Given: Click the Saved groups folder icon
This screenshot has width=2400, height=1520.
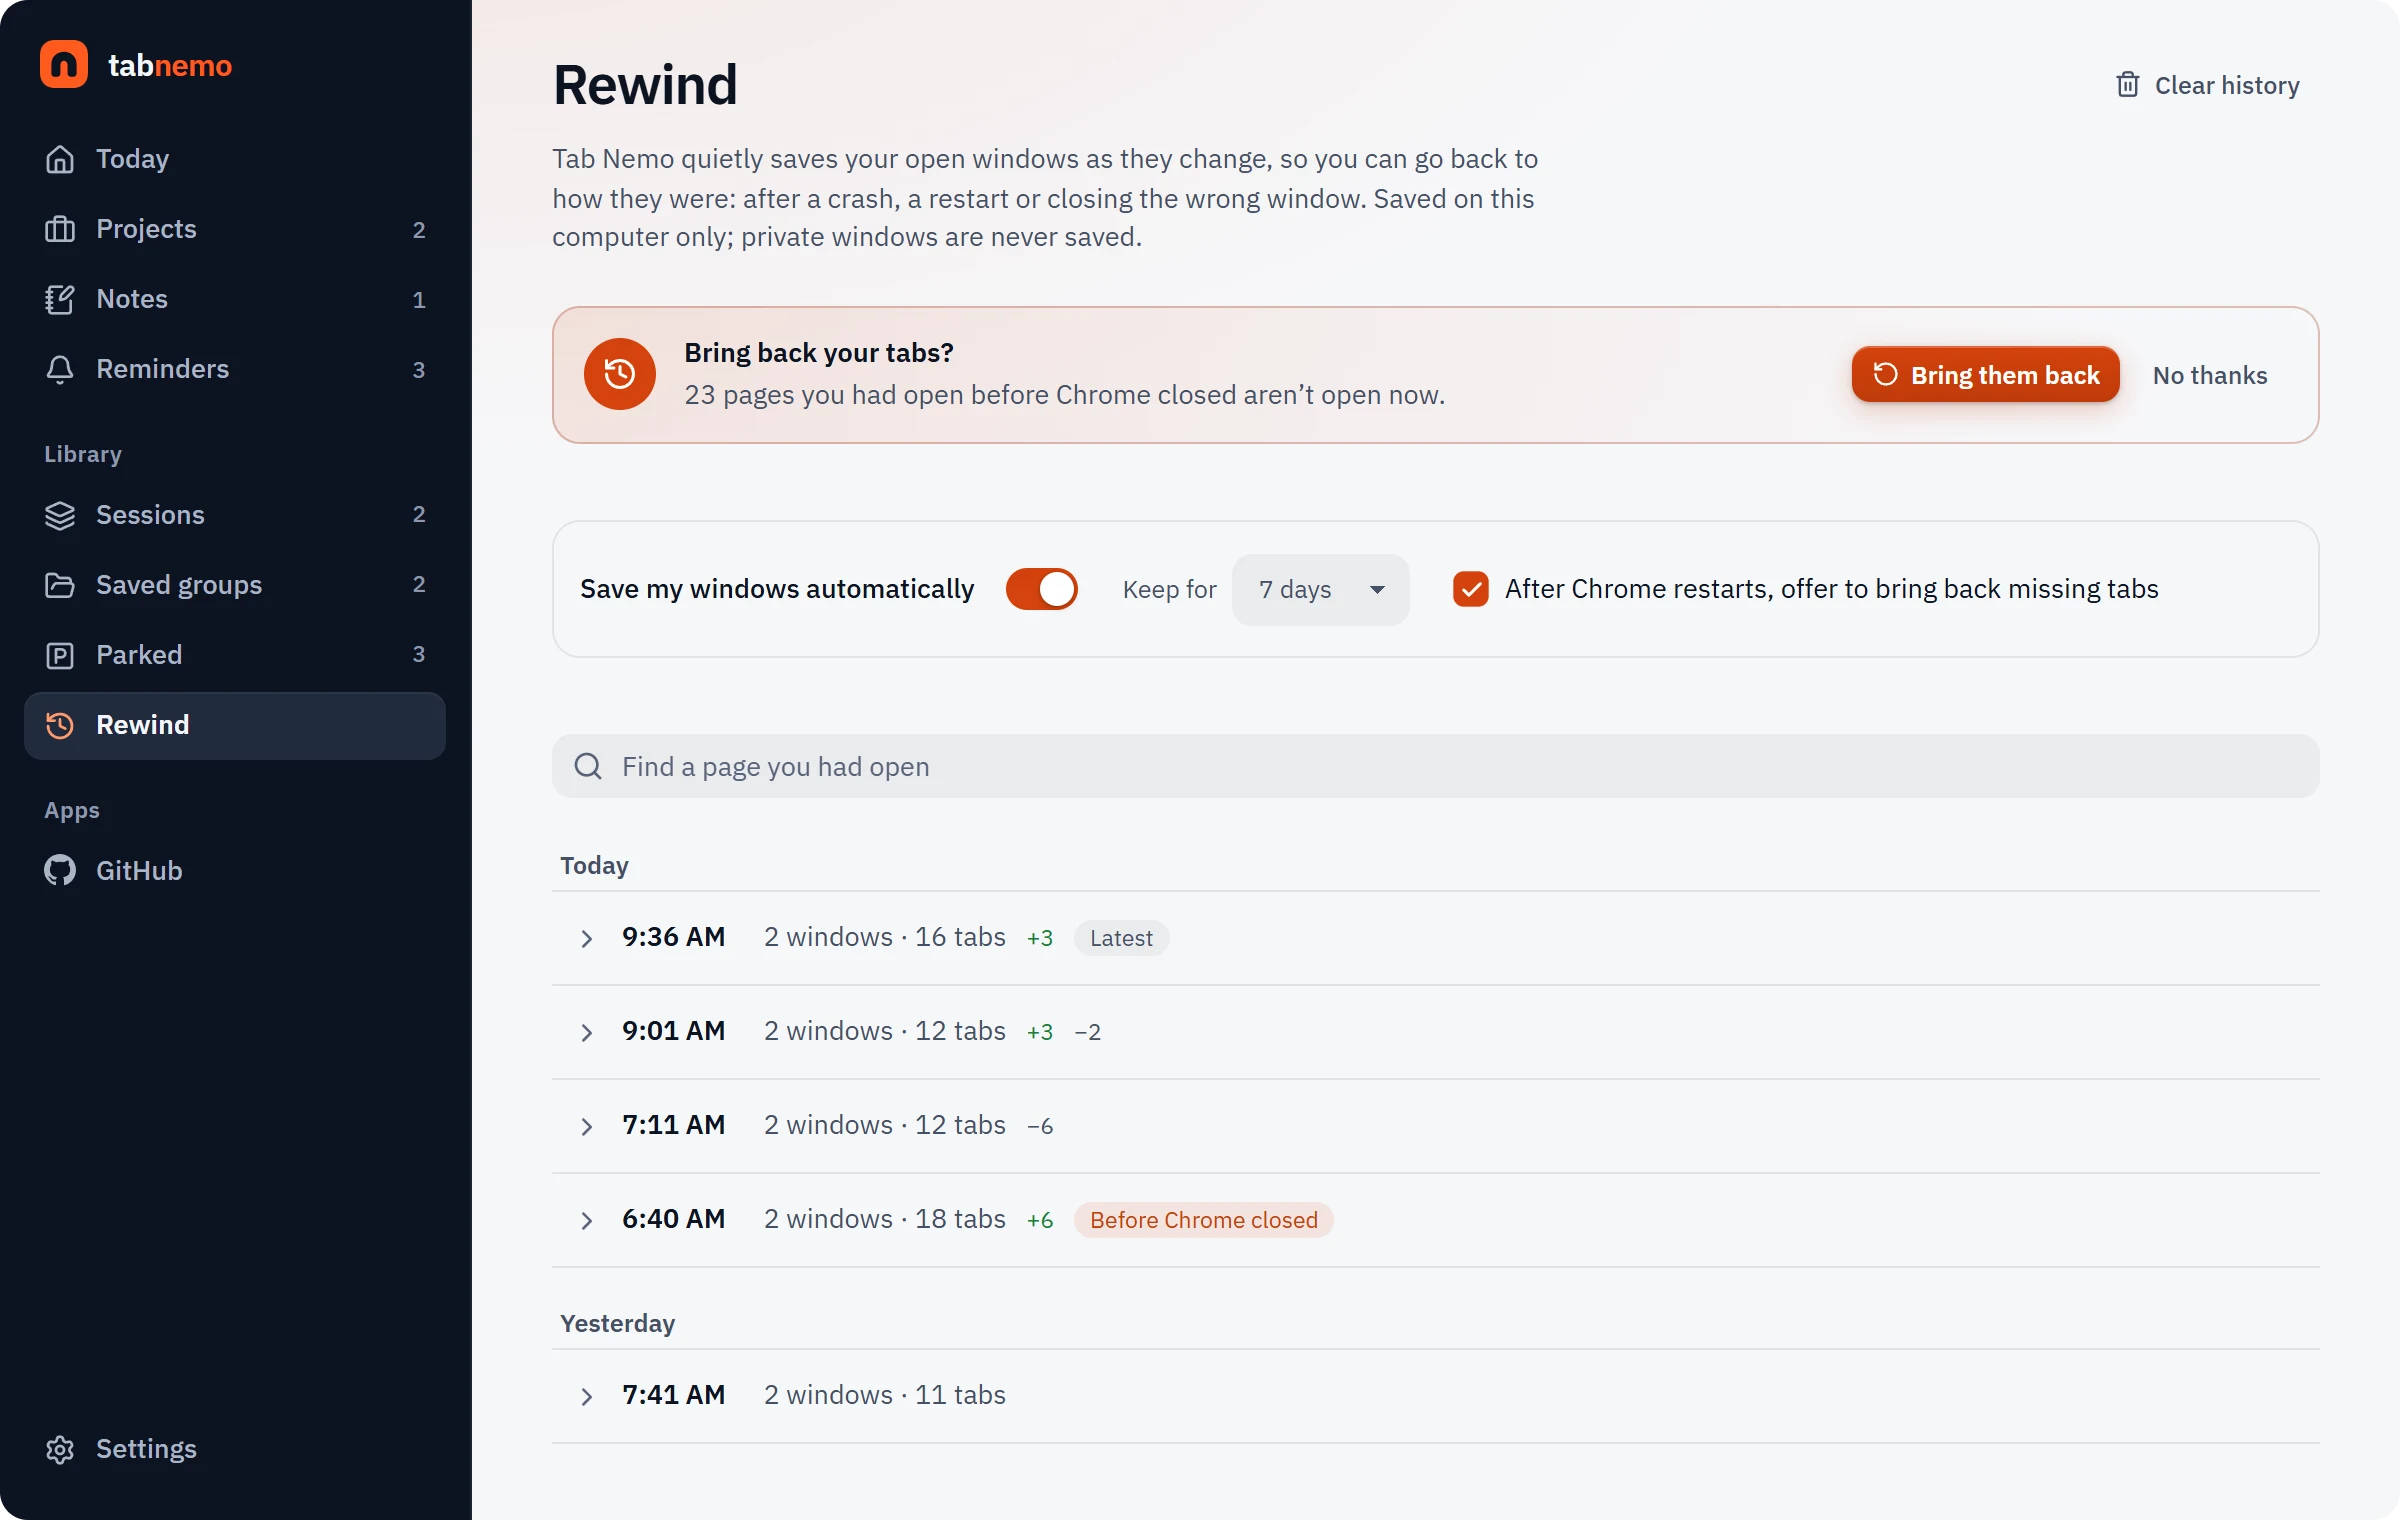Looking at the screenshot, I should 60,585.
